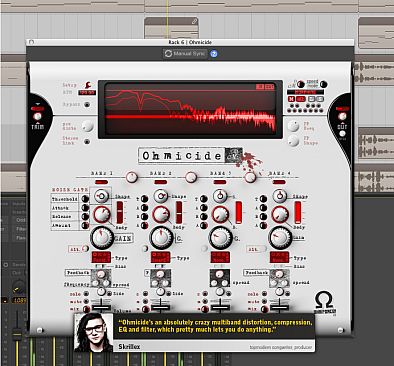Image resolution: width=394 pixels, height=366 pixels.
Task: Click Band 2 red vertical slider
Action: (179, 212)
